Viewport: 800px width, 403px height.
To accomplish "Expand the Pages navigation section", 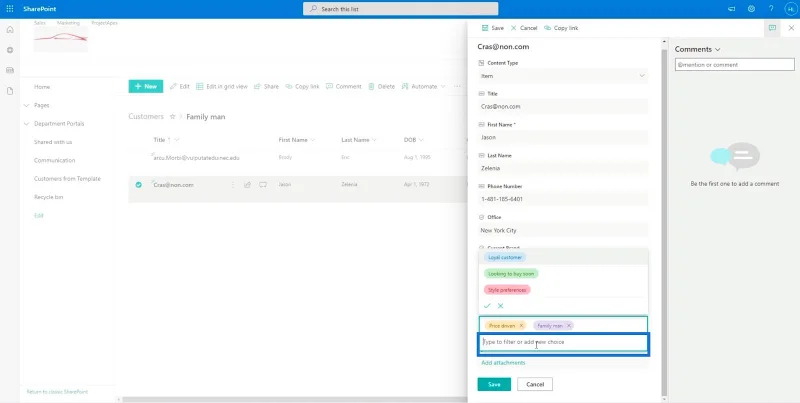I will click(x=26, y=105).
